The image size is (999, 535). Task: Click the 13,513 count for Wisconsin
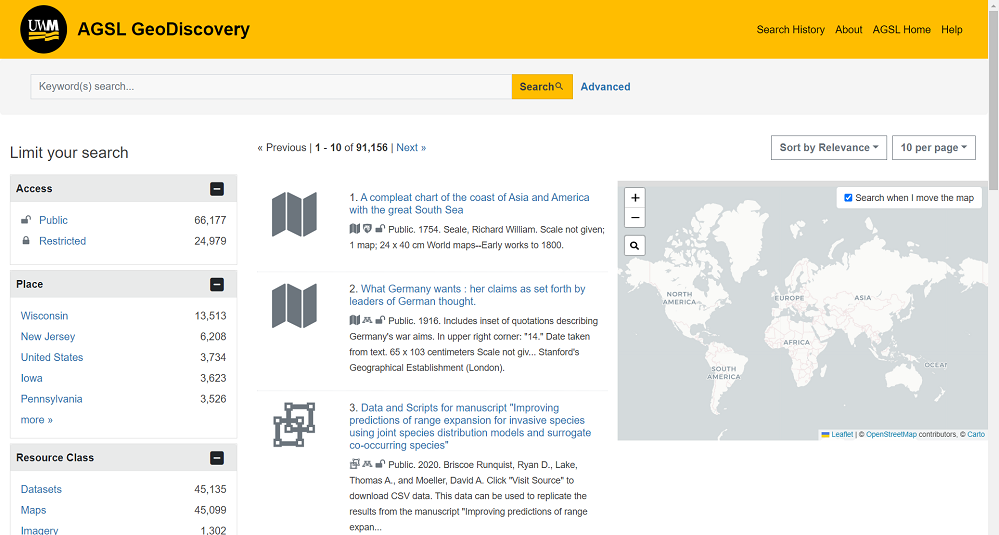[x=210, y=315]
